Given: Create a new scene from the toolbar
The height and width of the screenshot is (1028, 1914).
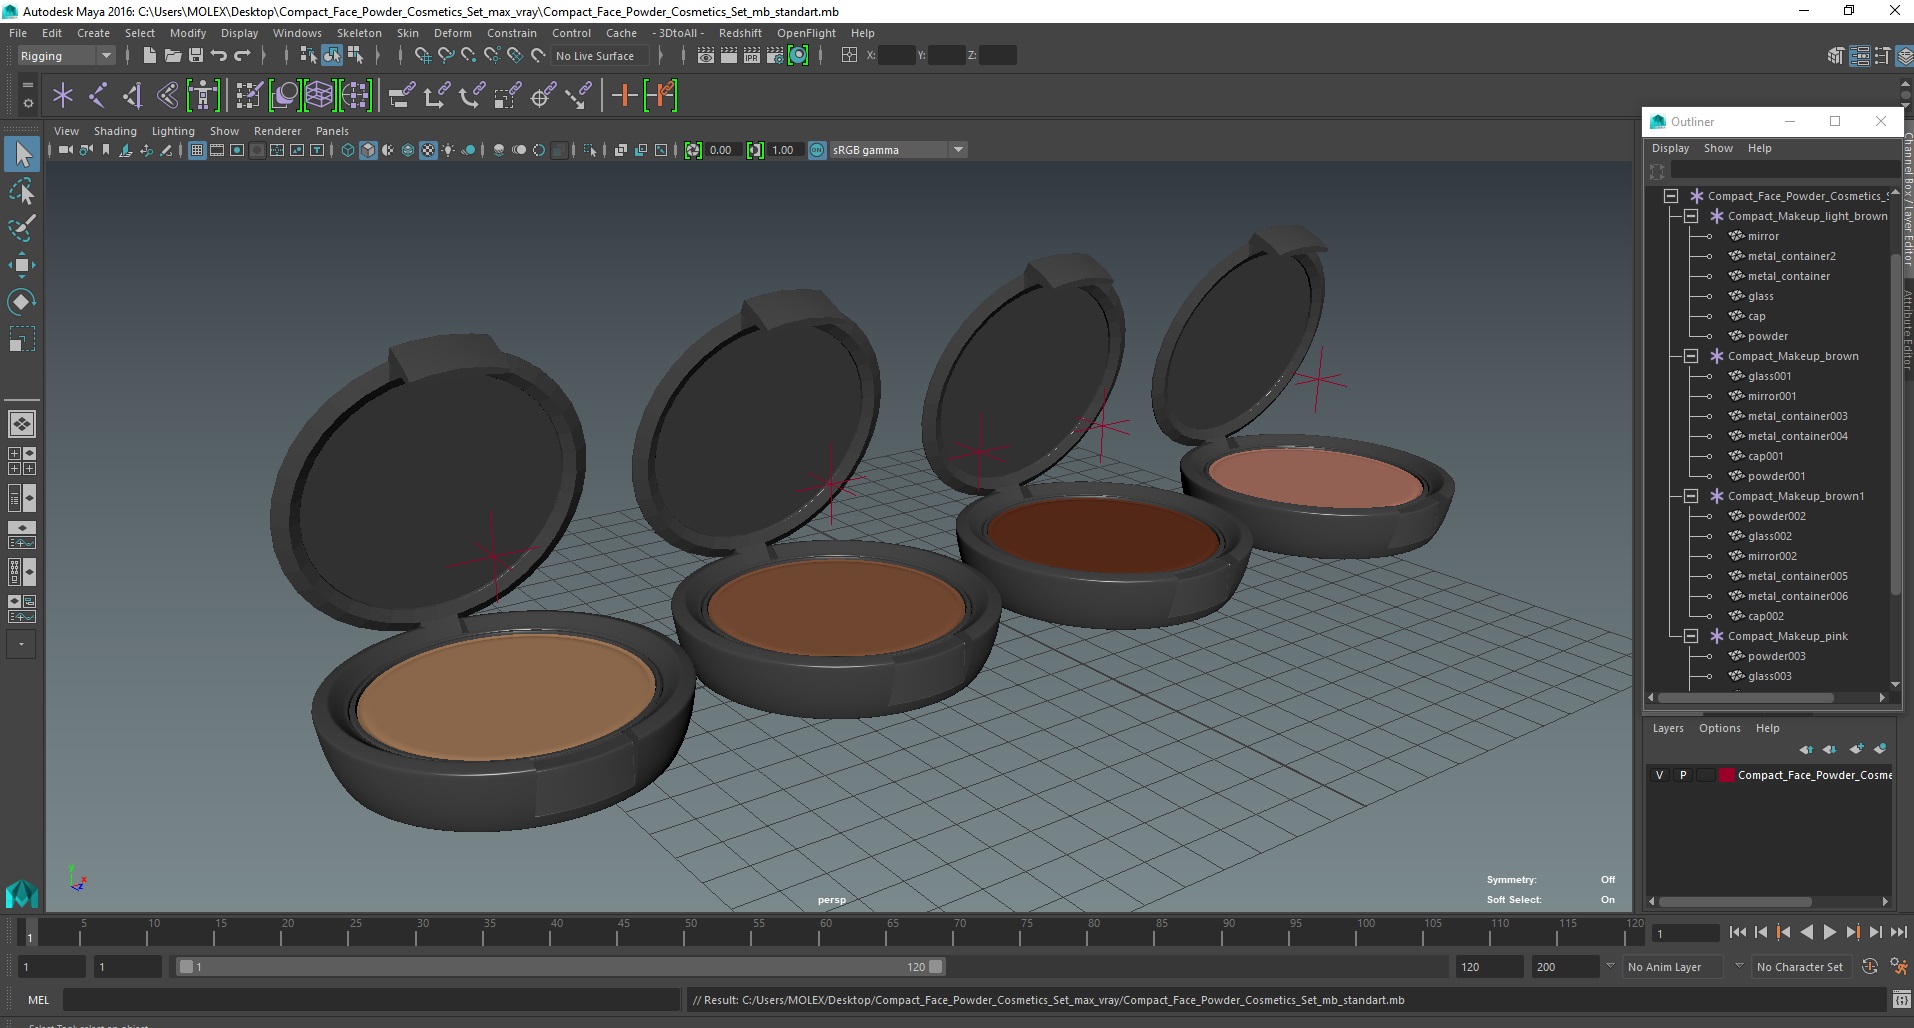Looking at the screenshot, I should click(149, 56).
